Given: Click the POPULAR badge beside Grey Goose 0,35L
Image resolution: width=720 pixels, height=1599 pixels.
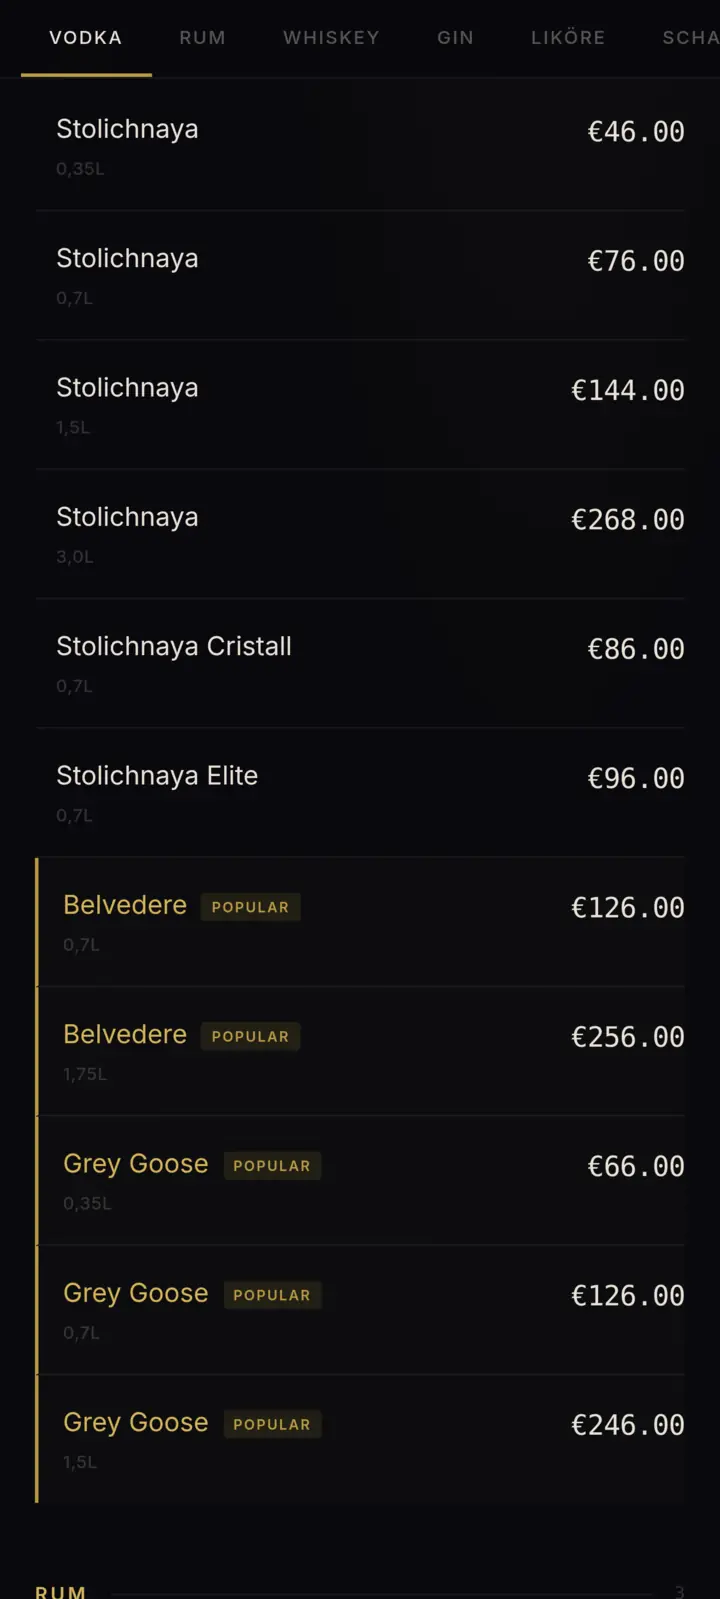Looking at the screenshot, I should (272, 1166).
